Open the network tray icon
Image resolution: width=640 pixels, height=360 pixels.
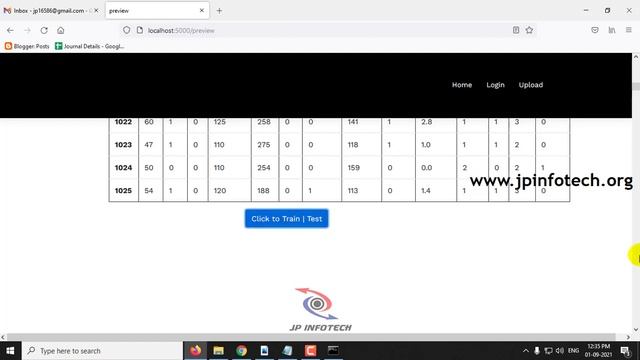[x=548, y=351]
